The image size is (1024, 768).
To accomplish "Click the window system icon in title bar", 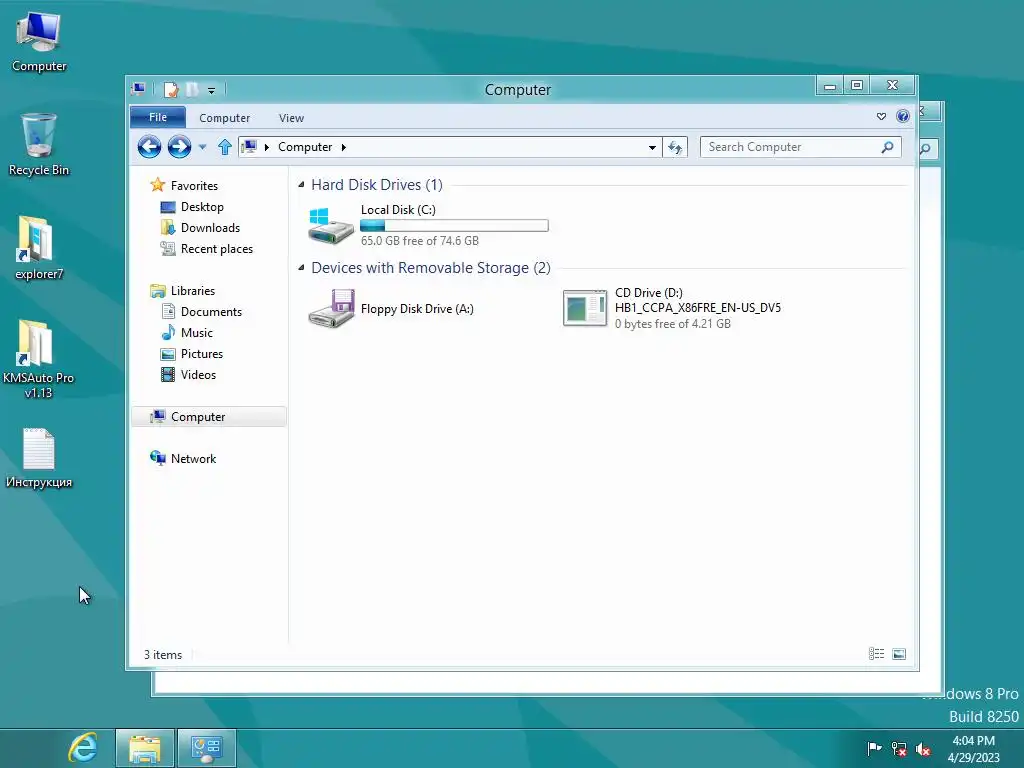I will pyautogui.click(x=138, y=89).
